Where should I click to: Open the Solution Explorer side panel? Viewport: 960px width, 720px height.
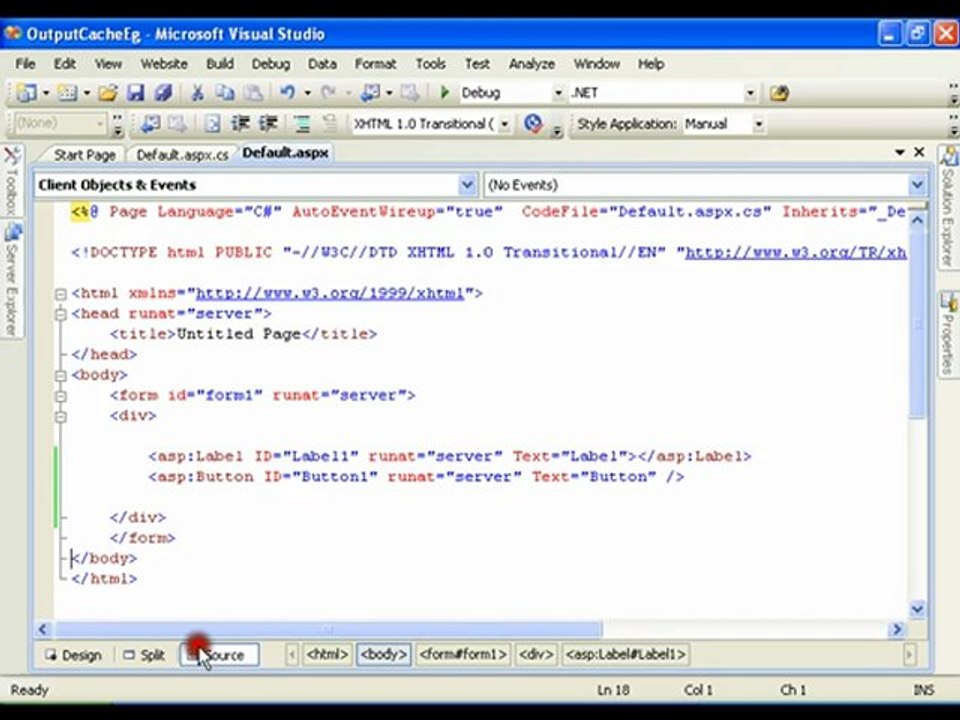948,207
